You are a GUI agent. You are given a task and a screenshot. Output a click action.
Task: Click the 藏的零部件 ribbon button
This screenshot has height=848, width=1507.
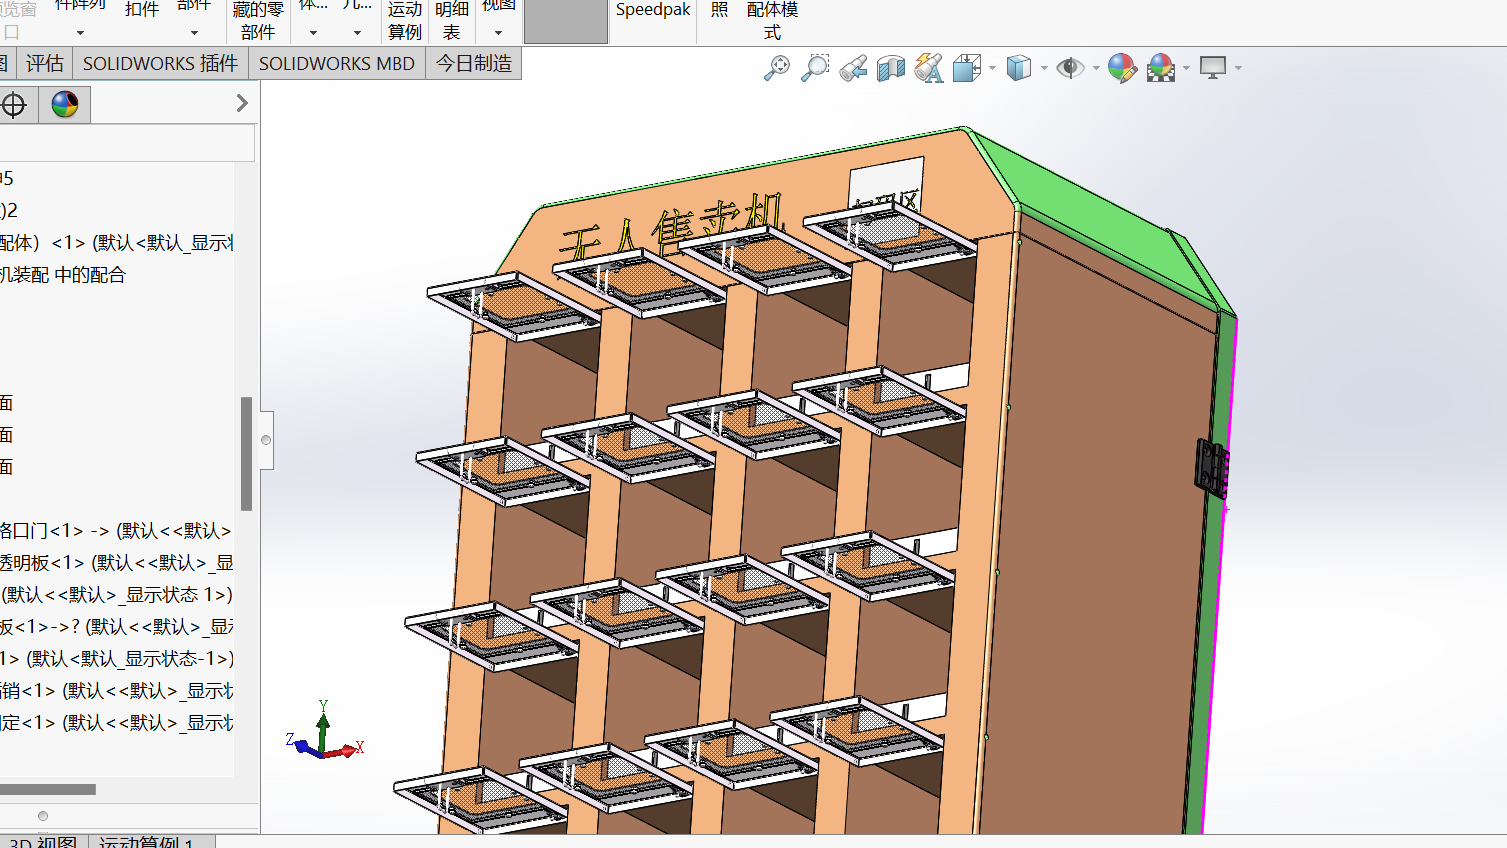[258, 20]
